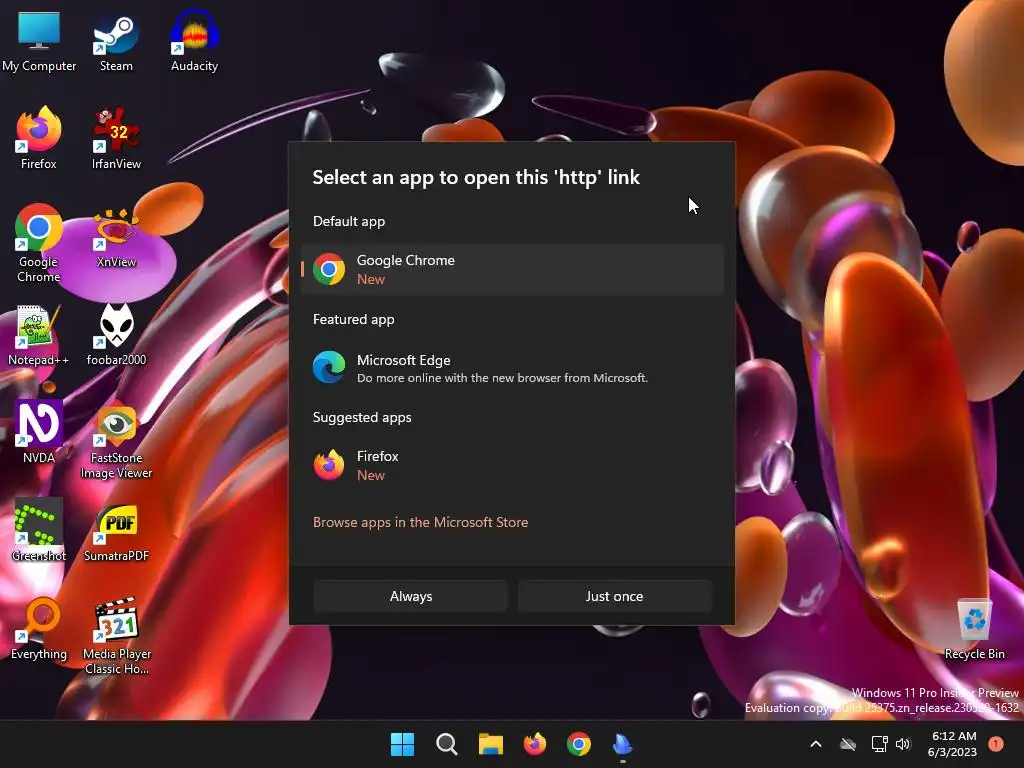Image resolution: width=1024 pixels, height=768 pixels.
Task: Launch Firefox from the taskbar
Action: tap(535, 744)
